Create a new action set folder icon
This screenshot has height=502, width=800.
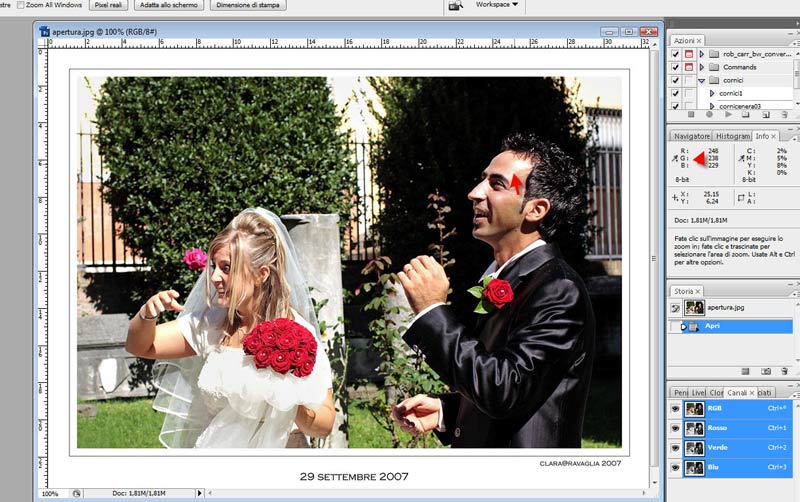point(745,115)
